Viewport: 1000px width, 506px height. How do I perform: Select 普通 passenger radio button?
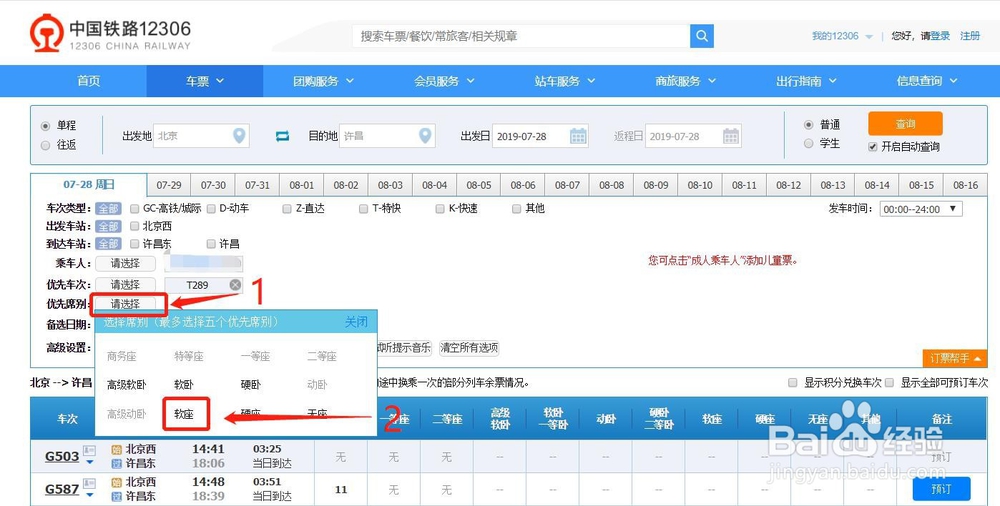[809, 124]
